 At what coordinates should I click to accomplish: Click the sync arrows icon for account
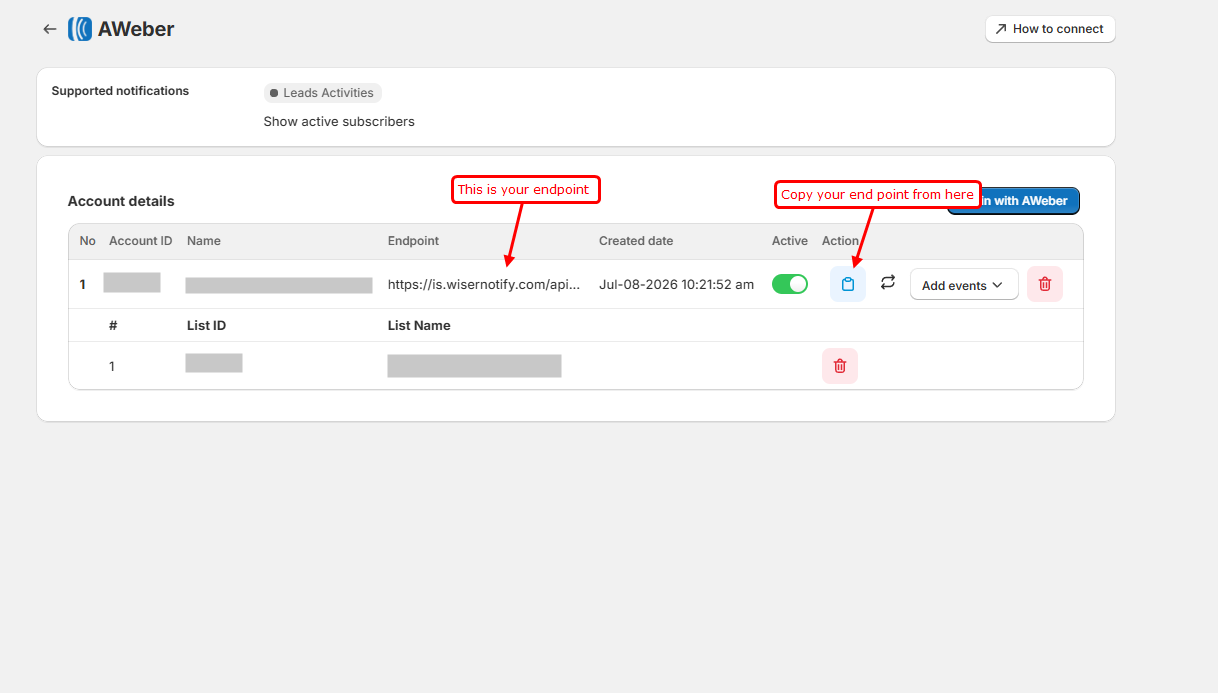888,283
